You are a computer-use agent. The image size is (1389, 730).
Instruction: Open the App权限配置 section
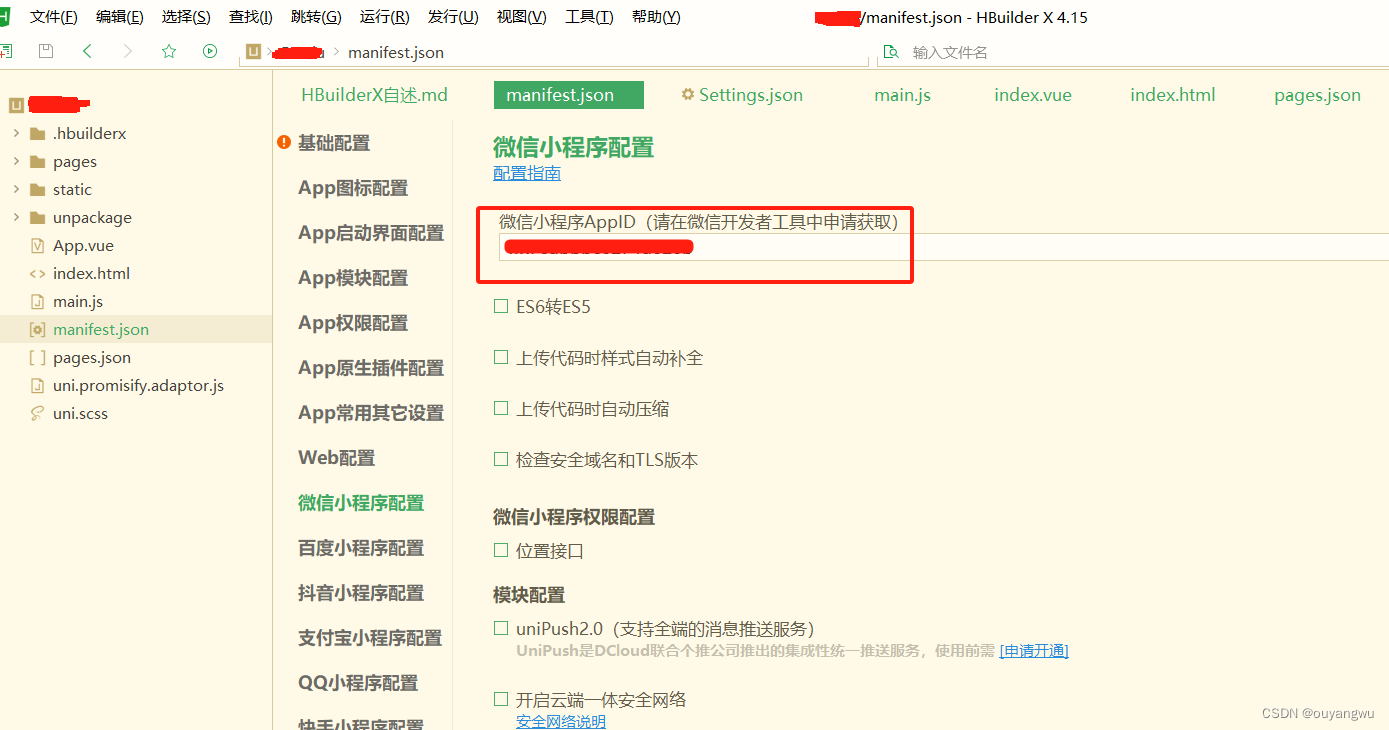[x=353, y=323]
